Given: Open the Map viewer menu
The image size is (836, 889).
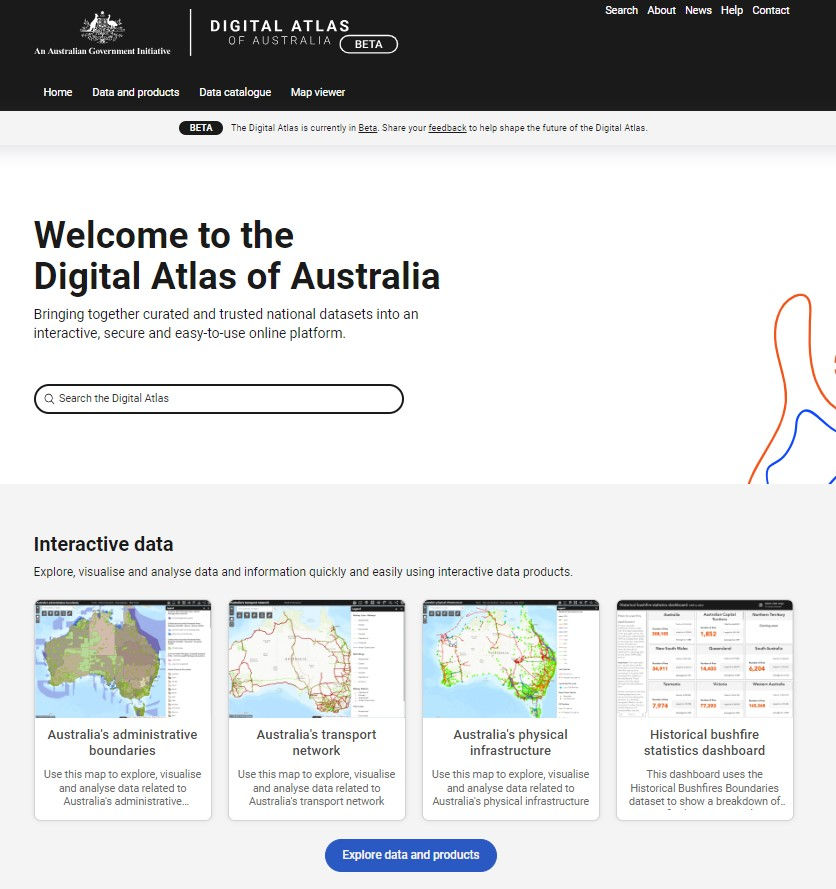Looking at the screenshot, I should pos(317,92).
